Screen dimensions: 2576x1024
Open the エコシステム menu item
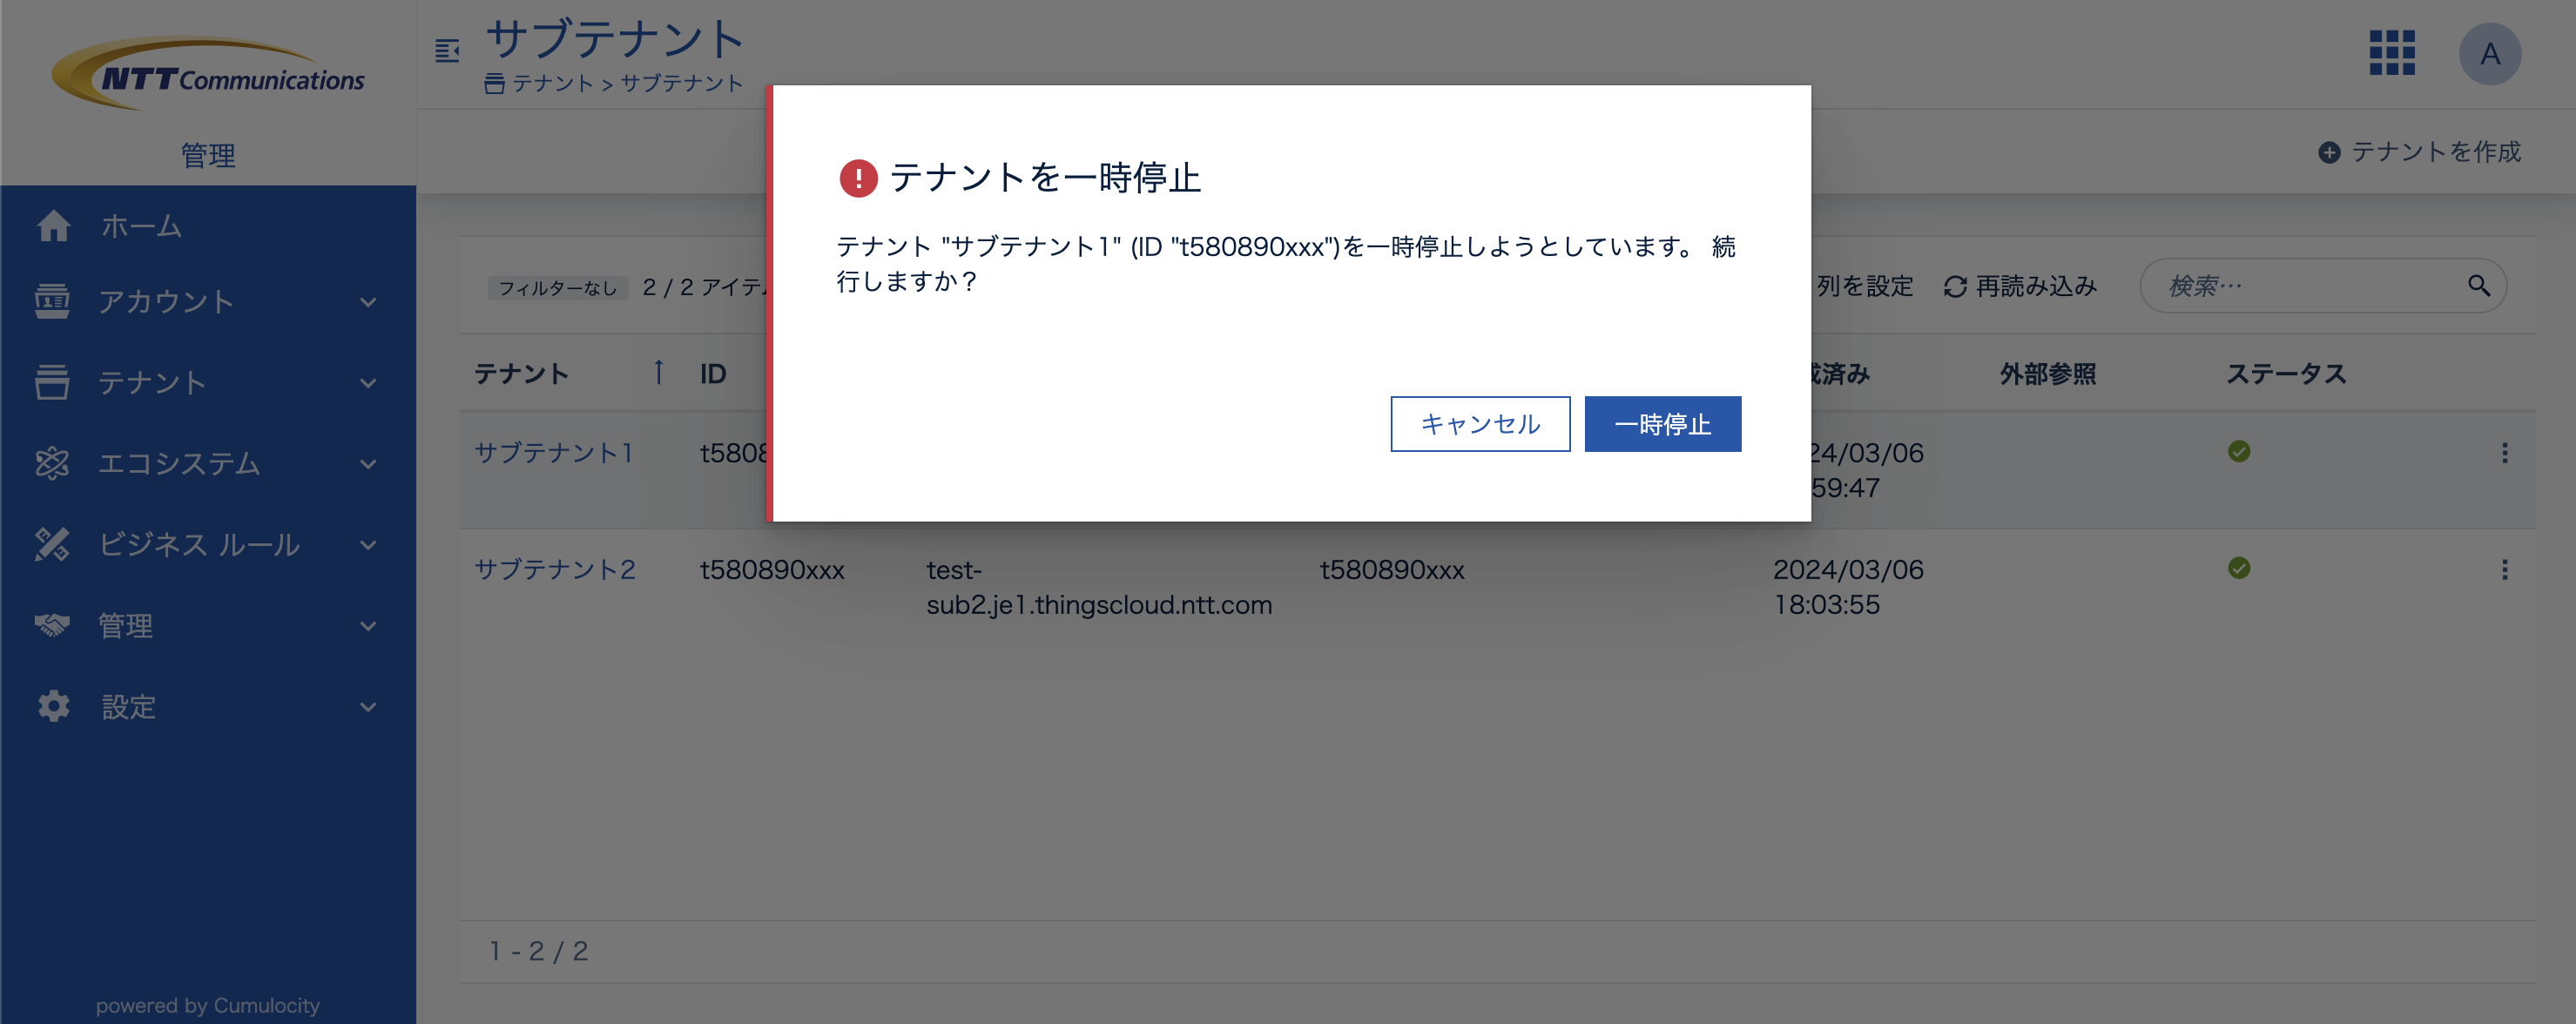point(208,463)
